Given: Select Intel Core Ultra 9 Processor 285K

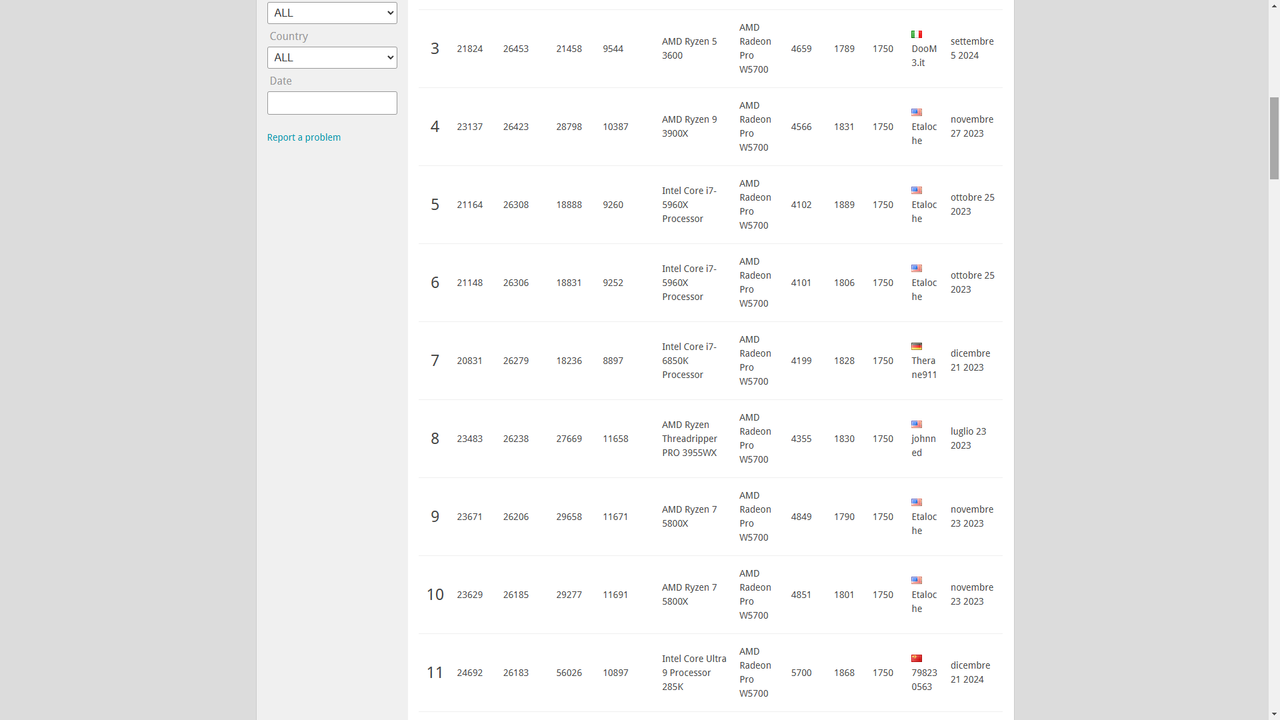Looking at the screenshot, I should click(694, 673).
